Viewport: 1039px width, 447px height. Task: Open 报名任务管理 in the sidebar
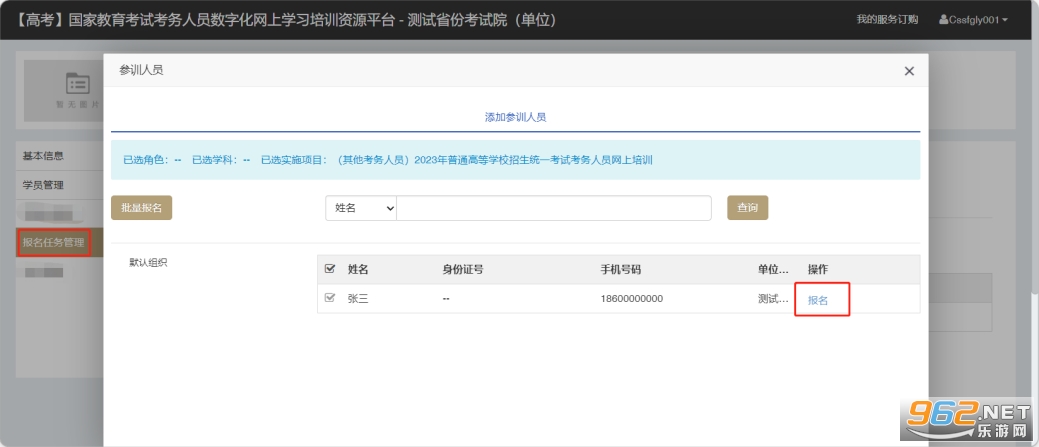[54, 242]
